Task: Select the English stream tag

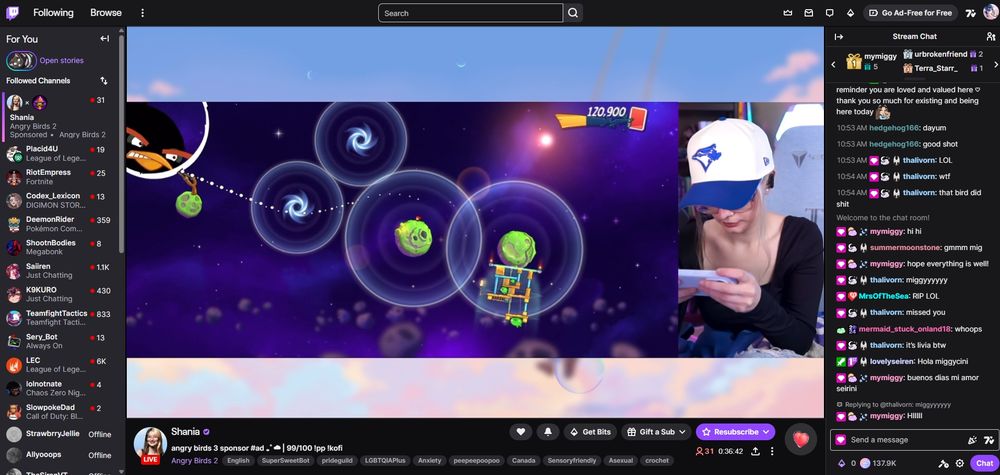Action: (239, 460)
